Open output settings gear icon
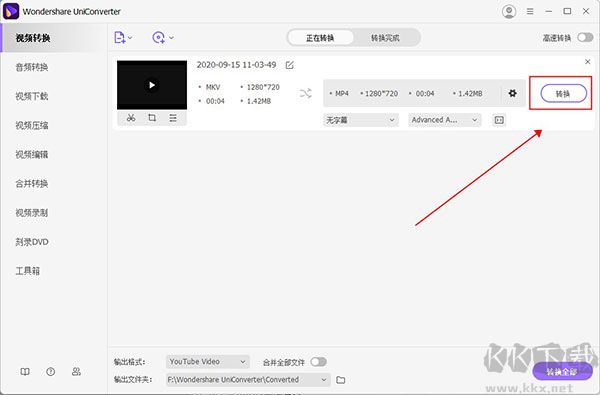600x395 pixels. (512, 93)
